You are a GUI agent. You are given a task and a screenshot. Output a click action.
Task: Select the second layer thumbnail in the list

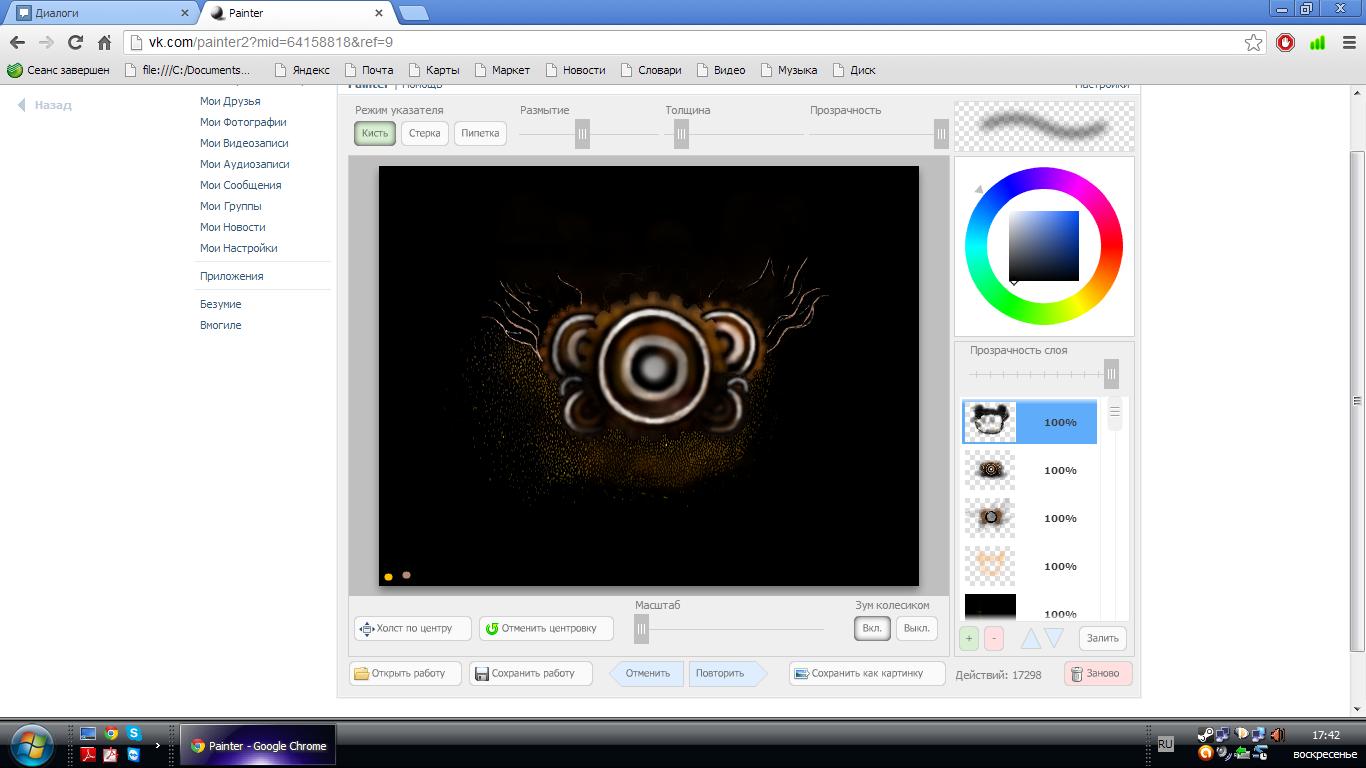tap(990, 470)
